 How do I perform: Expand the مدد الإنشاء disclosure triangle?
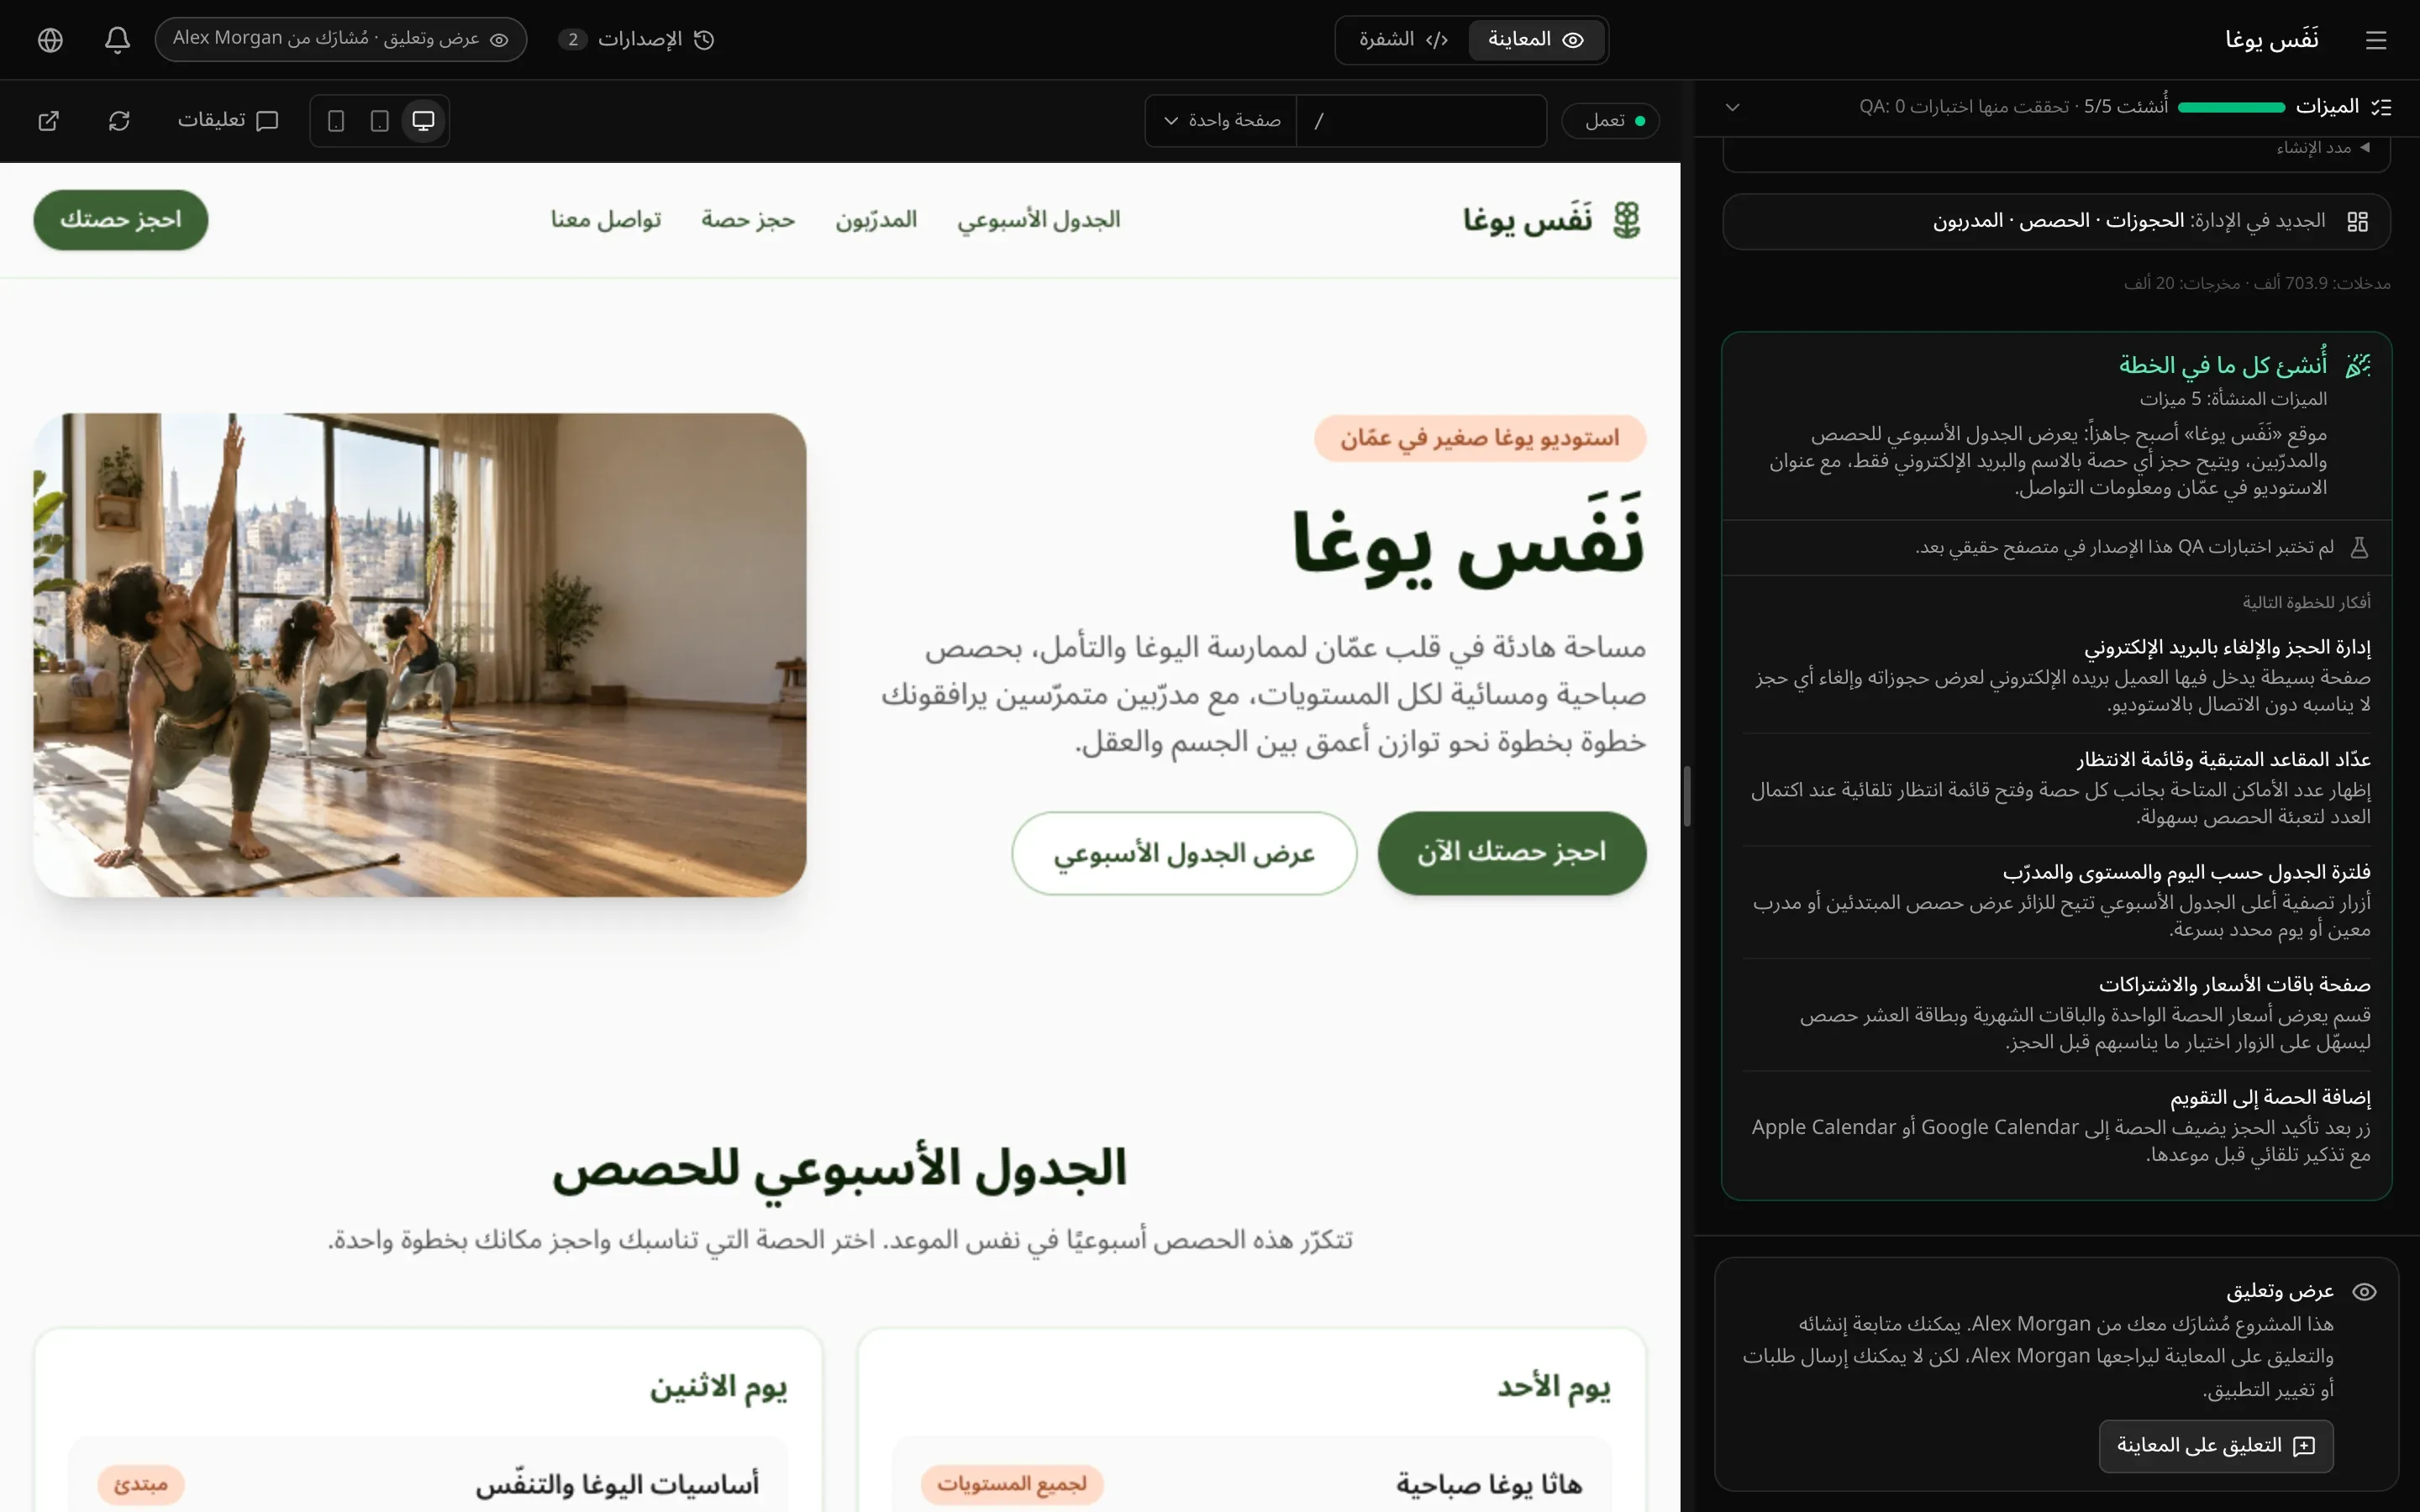2365,147
